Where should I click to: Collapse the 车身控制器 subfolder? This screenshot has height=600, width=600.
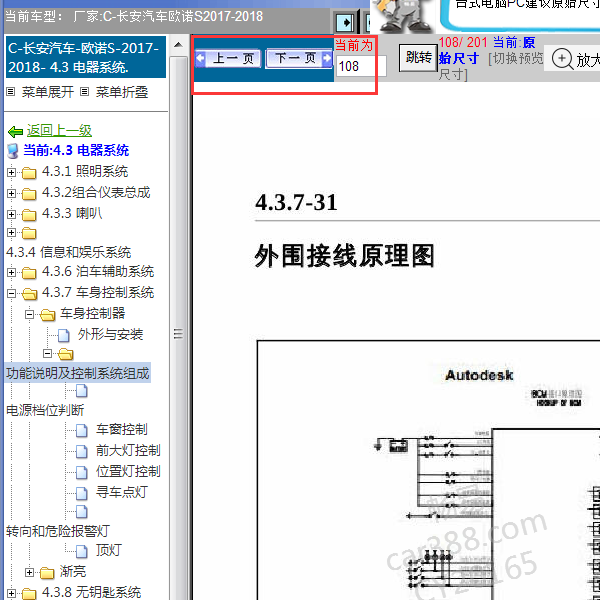click(29, 315)
